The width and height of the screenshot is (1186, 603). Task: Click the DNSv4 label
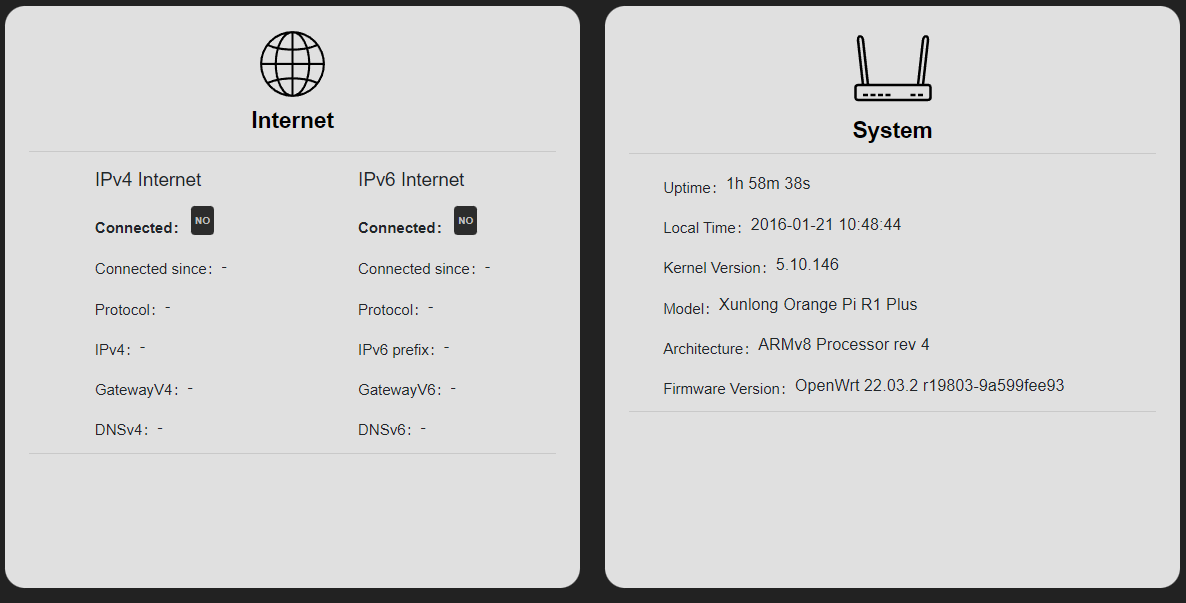tap(123, 430)
